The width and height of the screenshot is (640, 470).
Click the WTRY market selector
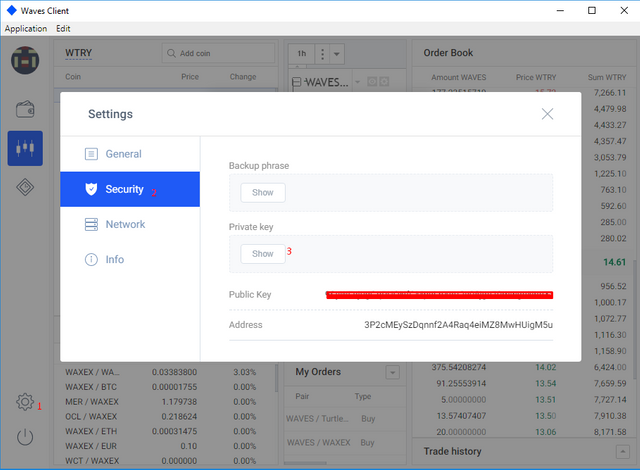[x=78, y=53]
